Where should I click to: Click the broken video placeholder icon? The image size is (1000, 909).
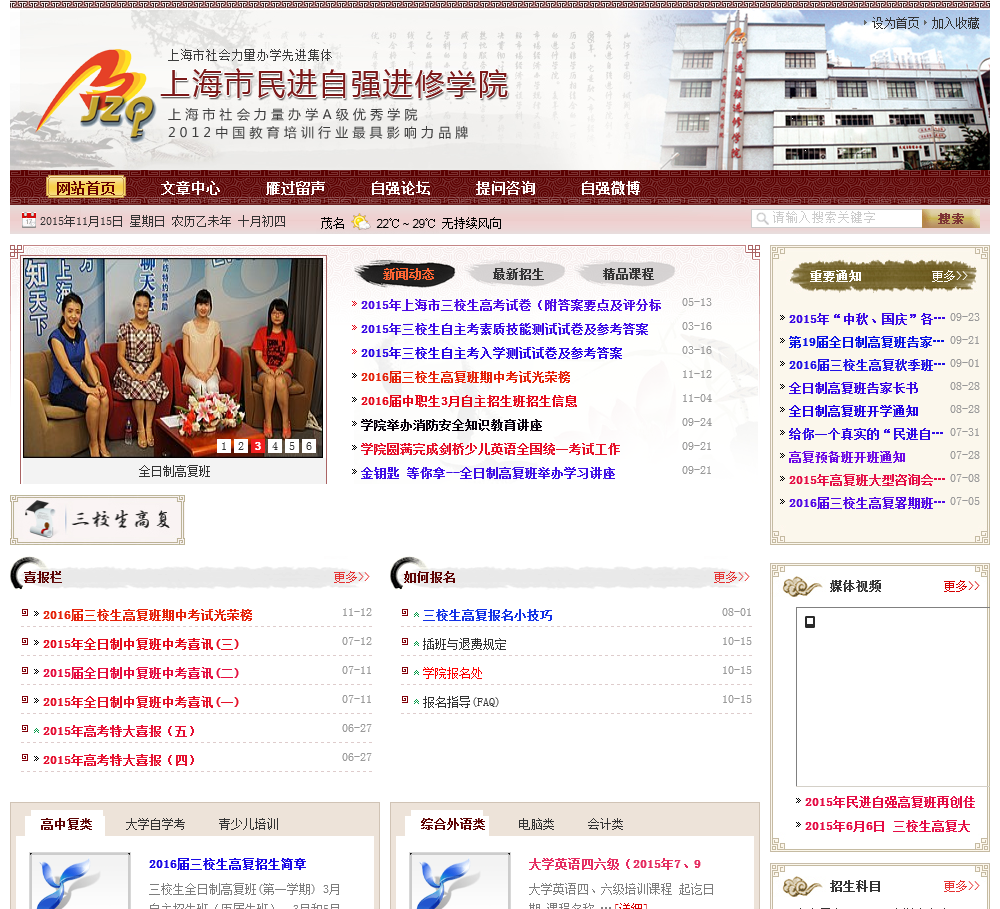click(810, 622)
